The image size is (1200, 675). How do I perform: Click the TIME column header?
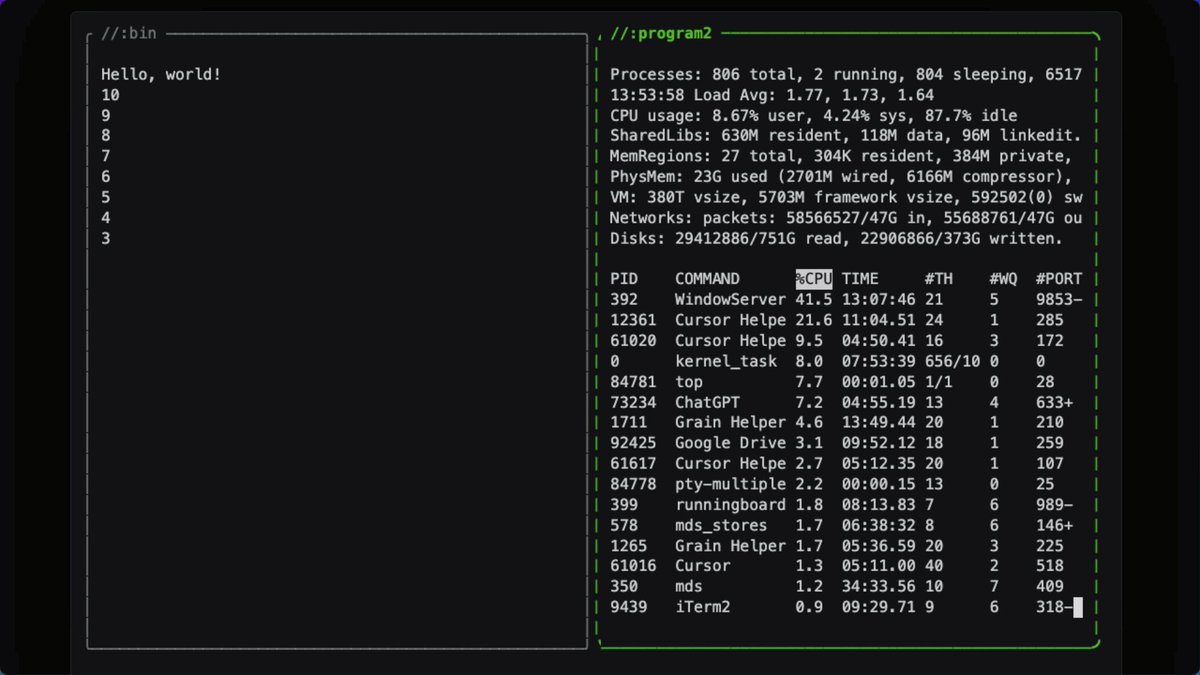[x=860, y=279]
